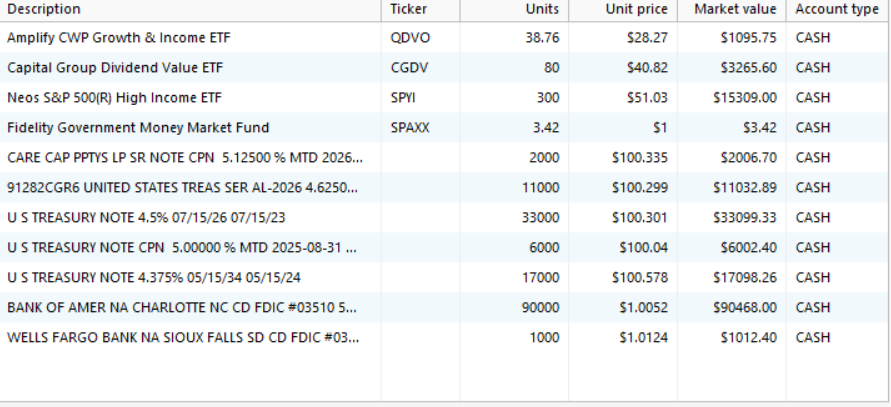Click the $1.0052 unit price
This screenshot has height=407, width=891.
coord(644,308)
